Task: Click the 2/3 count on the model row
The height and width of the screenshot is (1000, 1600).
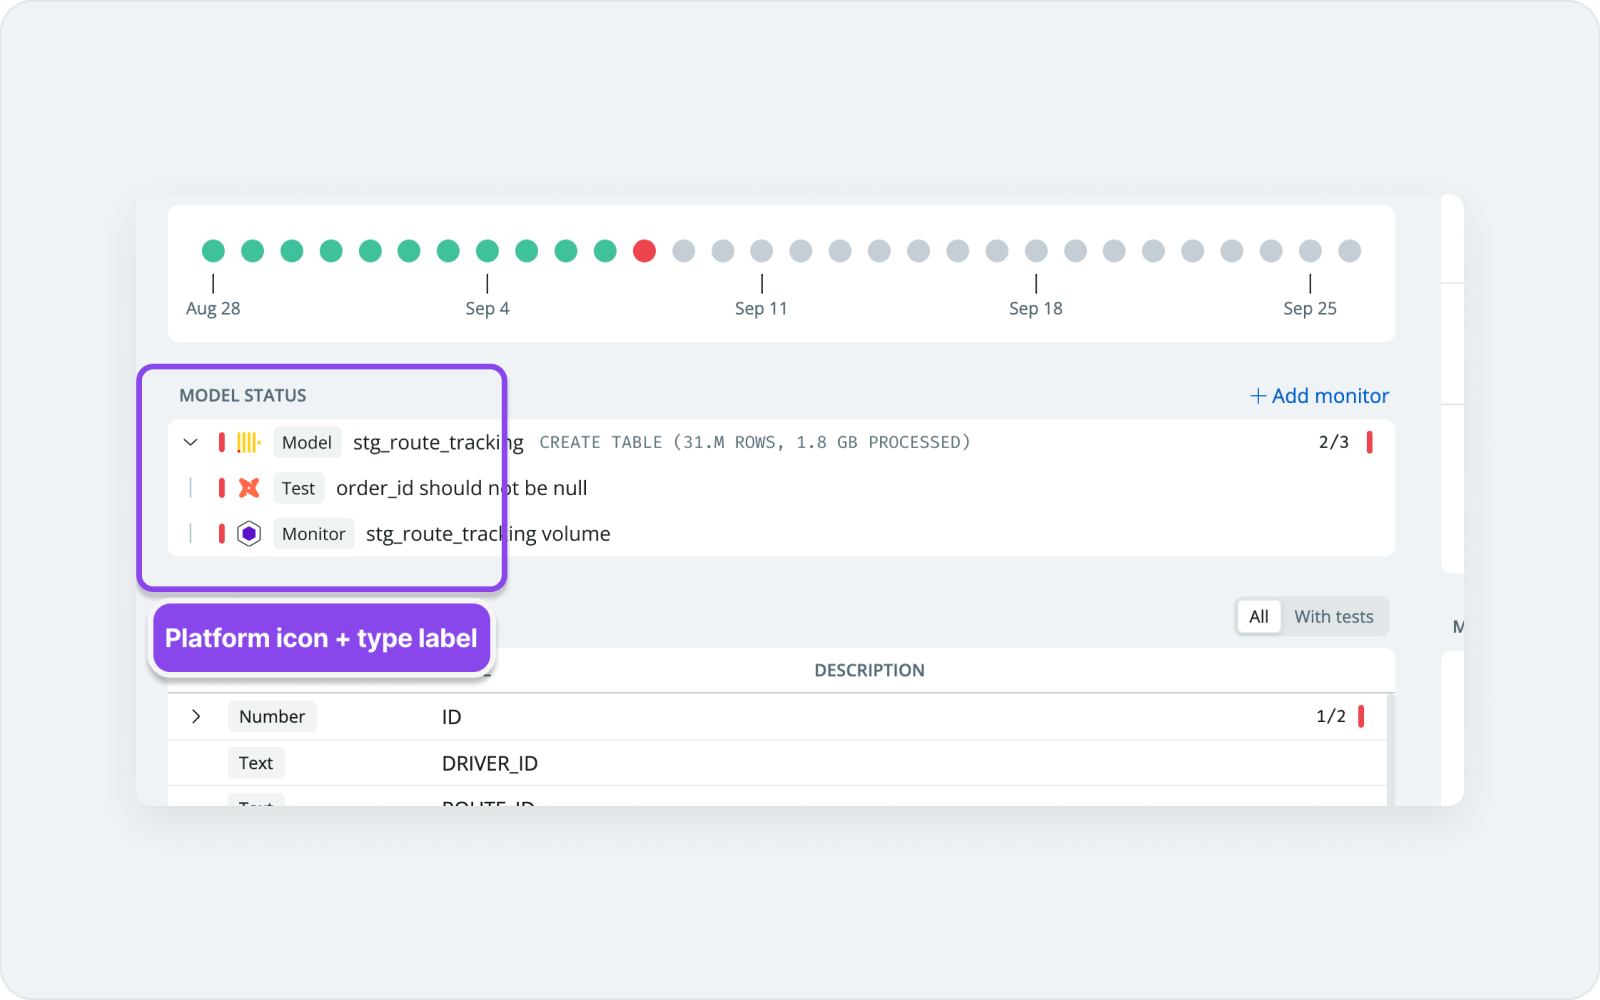Action: tap(1334, 442)
